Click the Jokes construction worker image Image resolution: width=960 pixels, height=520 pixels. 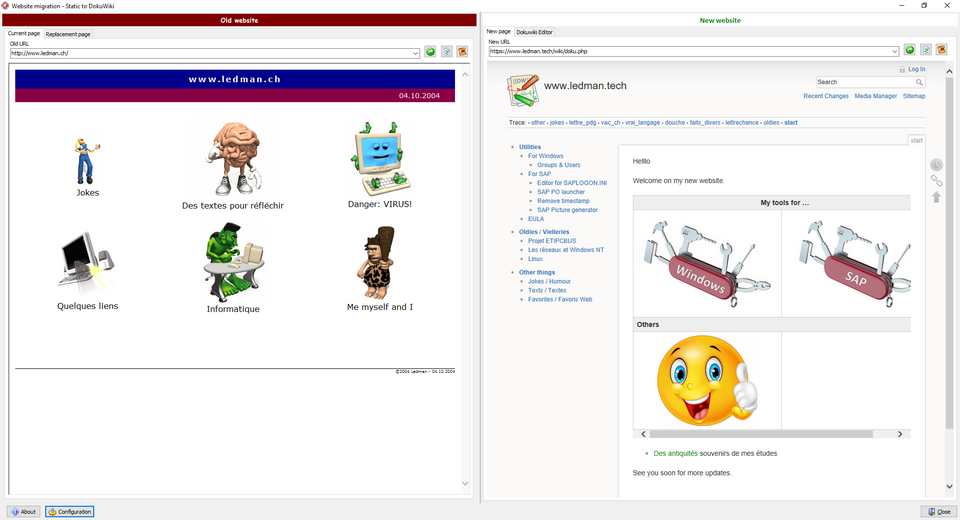coord(86,160)
